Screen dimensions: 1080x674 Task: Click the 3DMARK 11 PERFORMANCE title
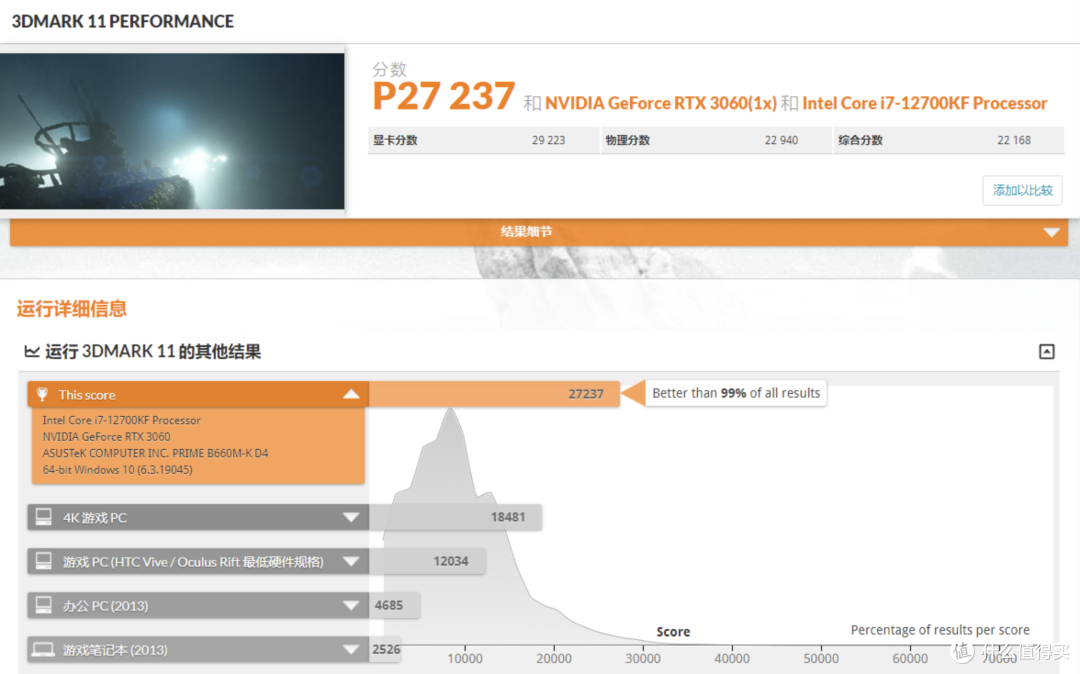[x=123, y=21]
